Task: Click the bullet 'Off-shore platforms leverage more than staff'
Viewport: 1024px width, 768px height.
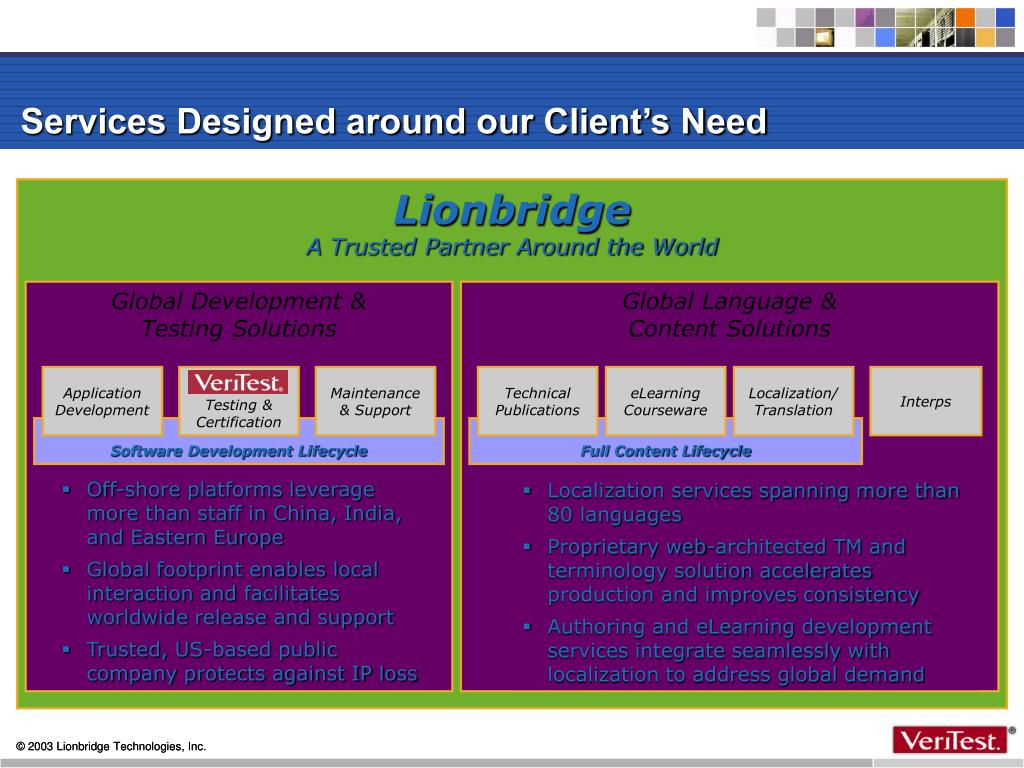Action: [244, 513]
